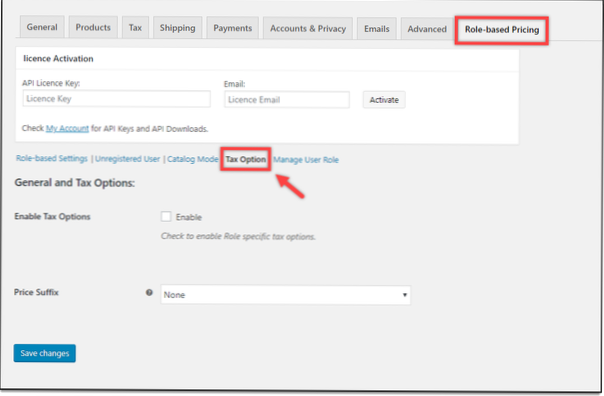
Task: Open Role-based Settings section link
Action: point(52,158)
